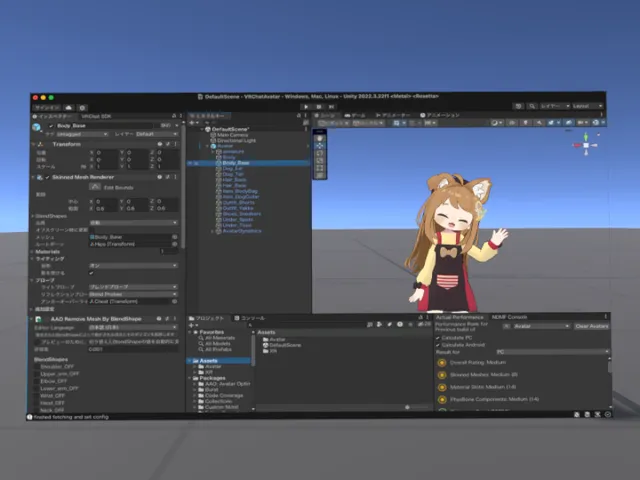Click the scene orientation gizmo center cube
The image size is (640, 480).
[586, 145]
